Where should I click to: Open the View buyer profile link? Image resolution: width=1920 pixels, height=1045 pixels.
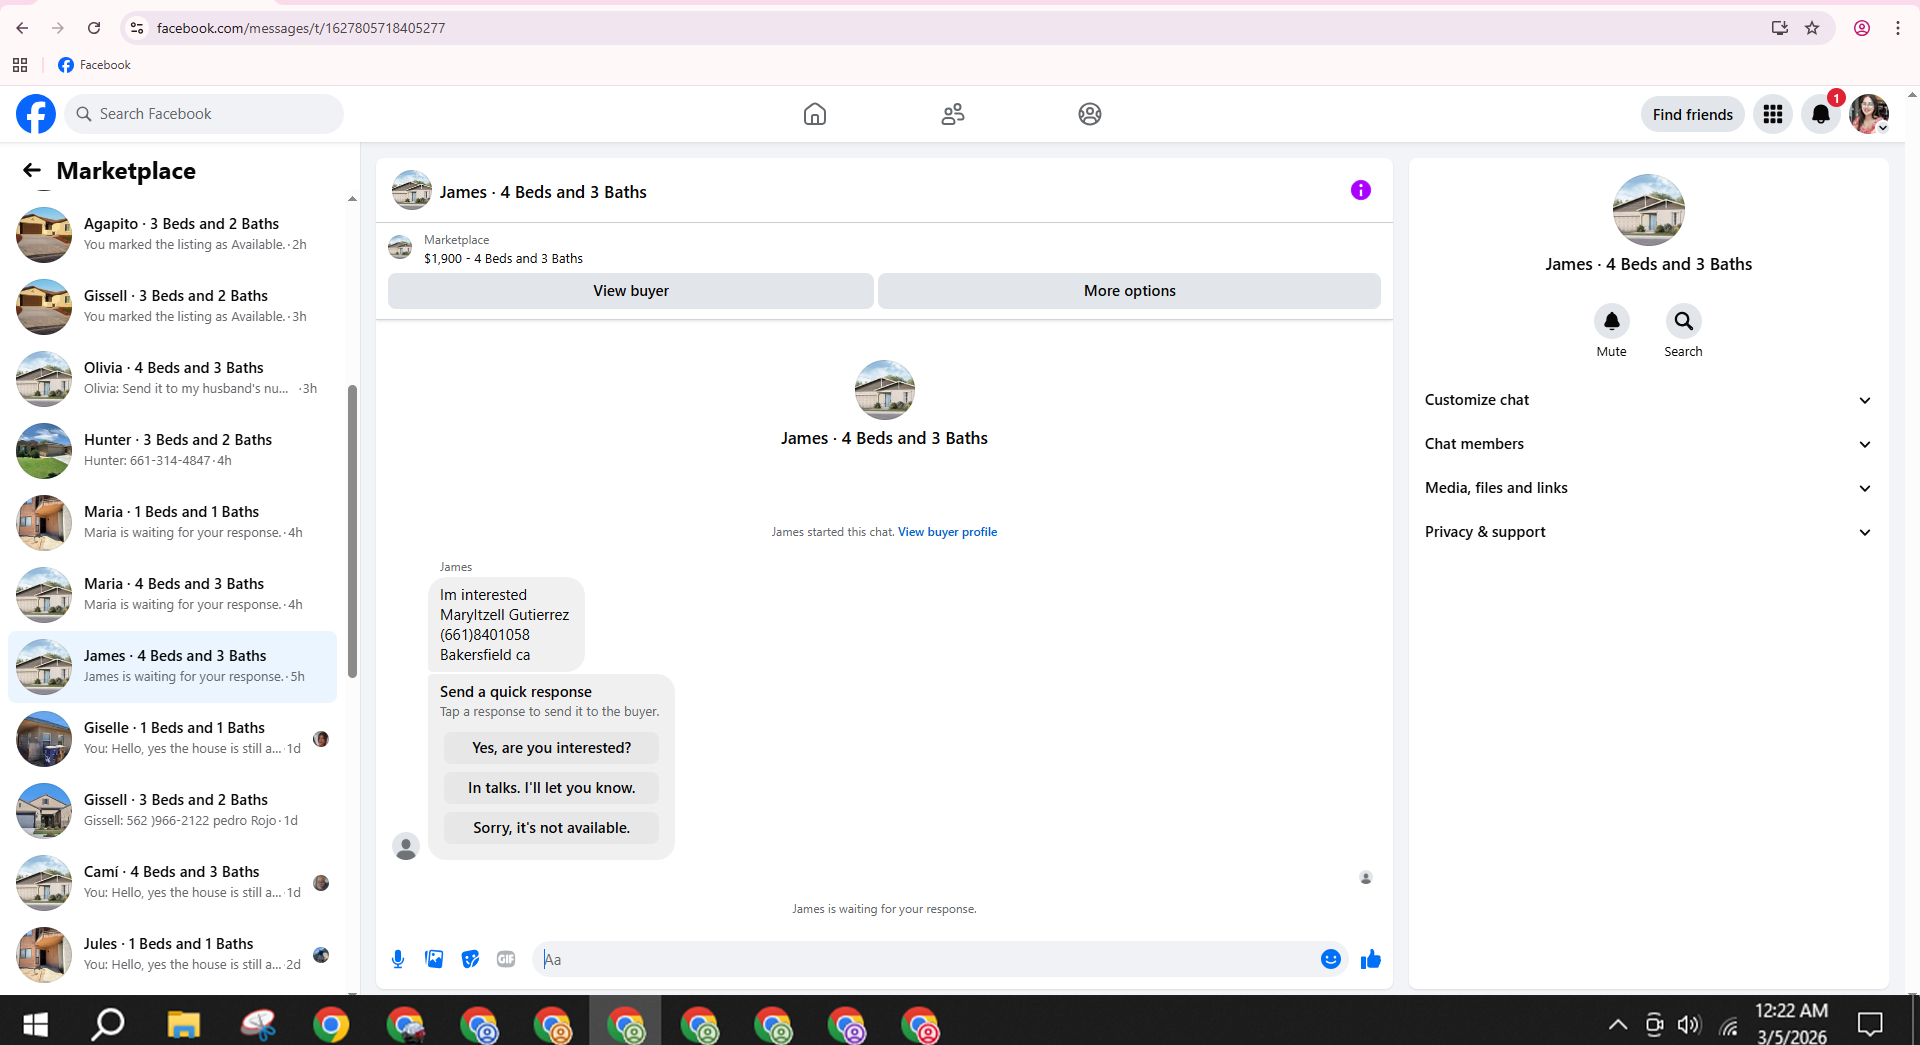click(947, 532)
